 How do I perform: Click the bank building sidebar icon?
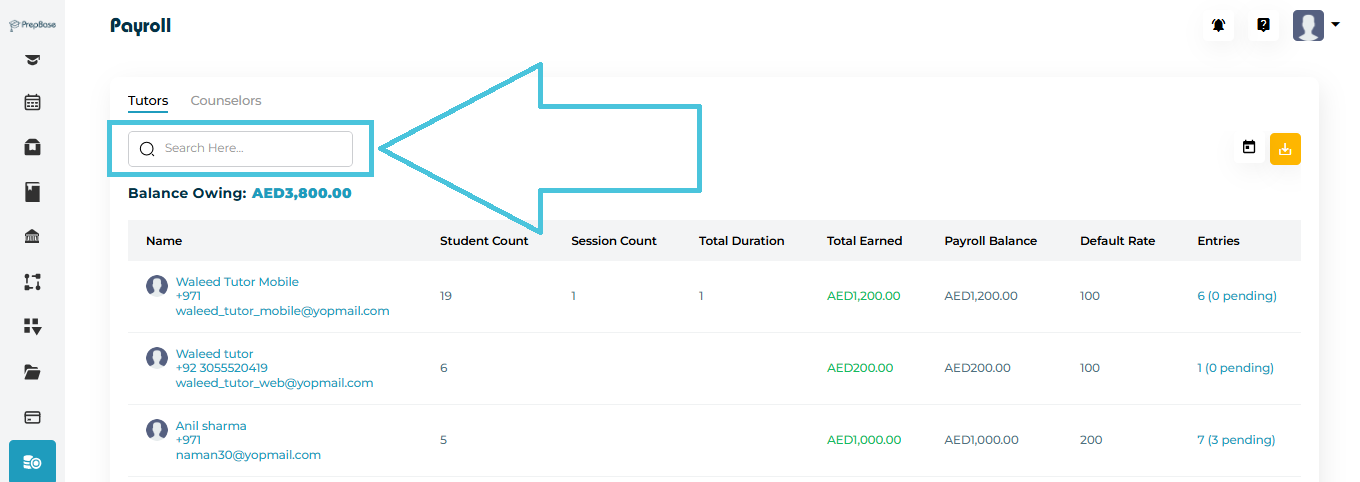[x=32, y=237]
